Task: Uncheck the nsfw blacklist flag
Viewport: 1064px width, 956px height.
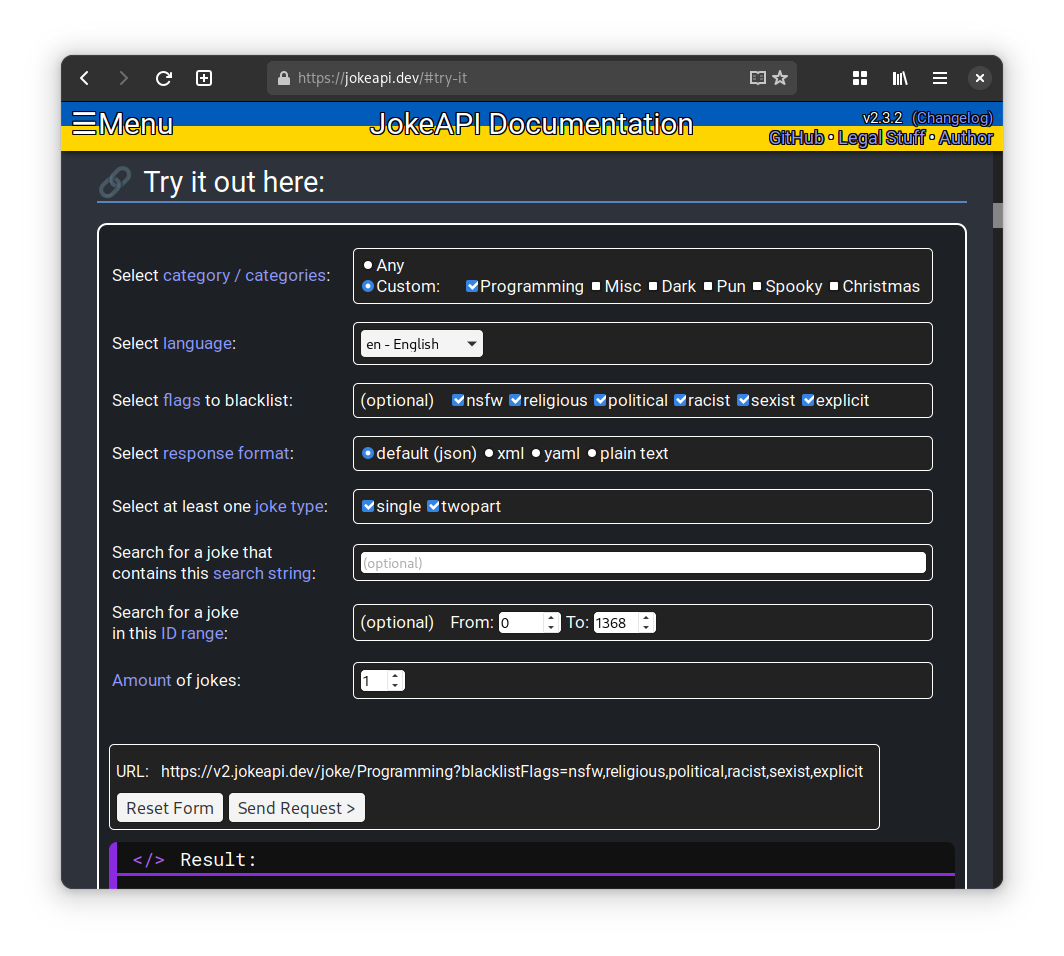Action: point(458,400)
